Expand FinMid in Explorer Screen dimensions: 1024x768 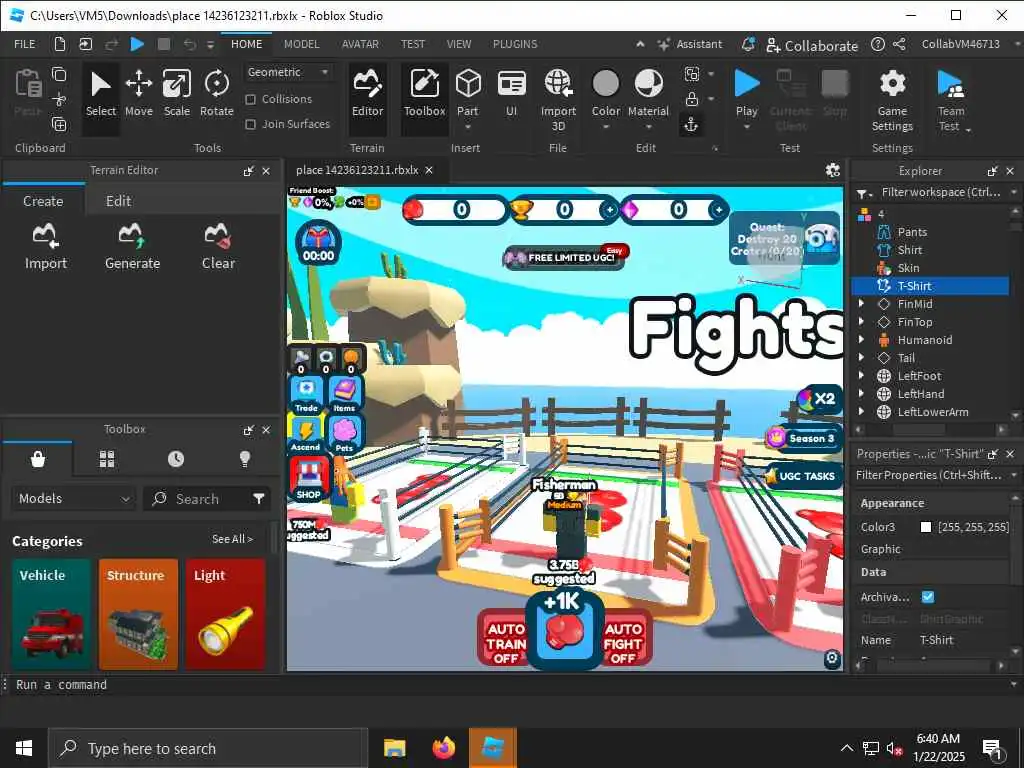coord(861,304)
